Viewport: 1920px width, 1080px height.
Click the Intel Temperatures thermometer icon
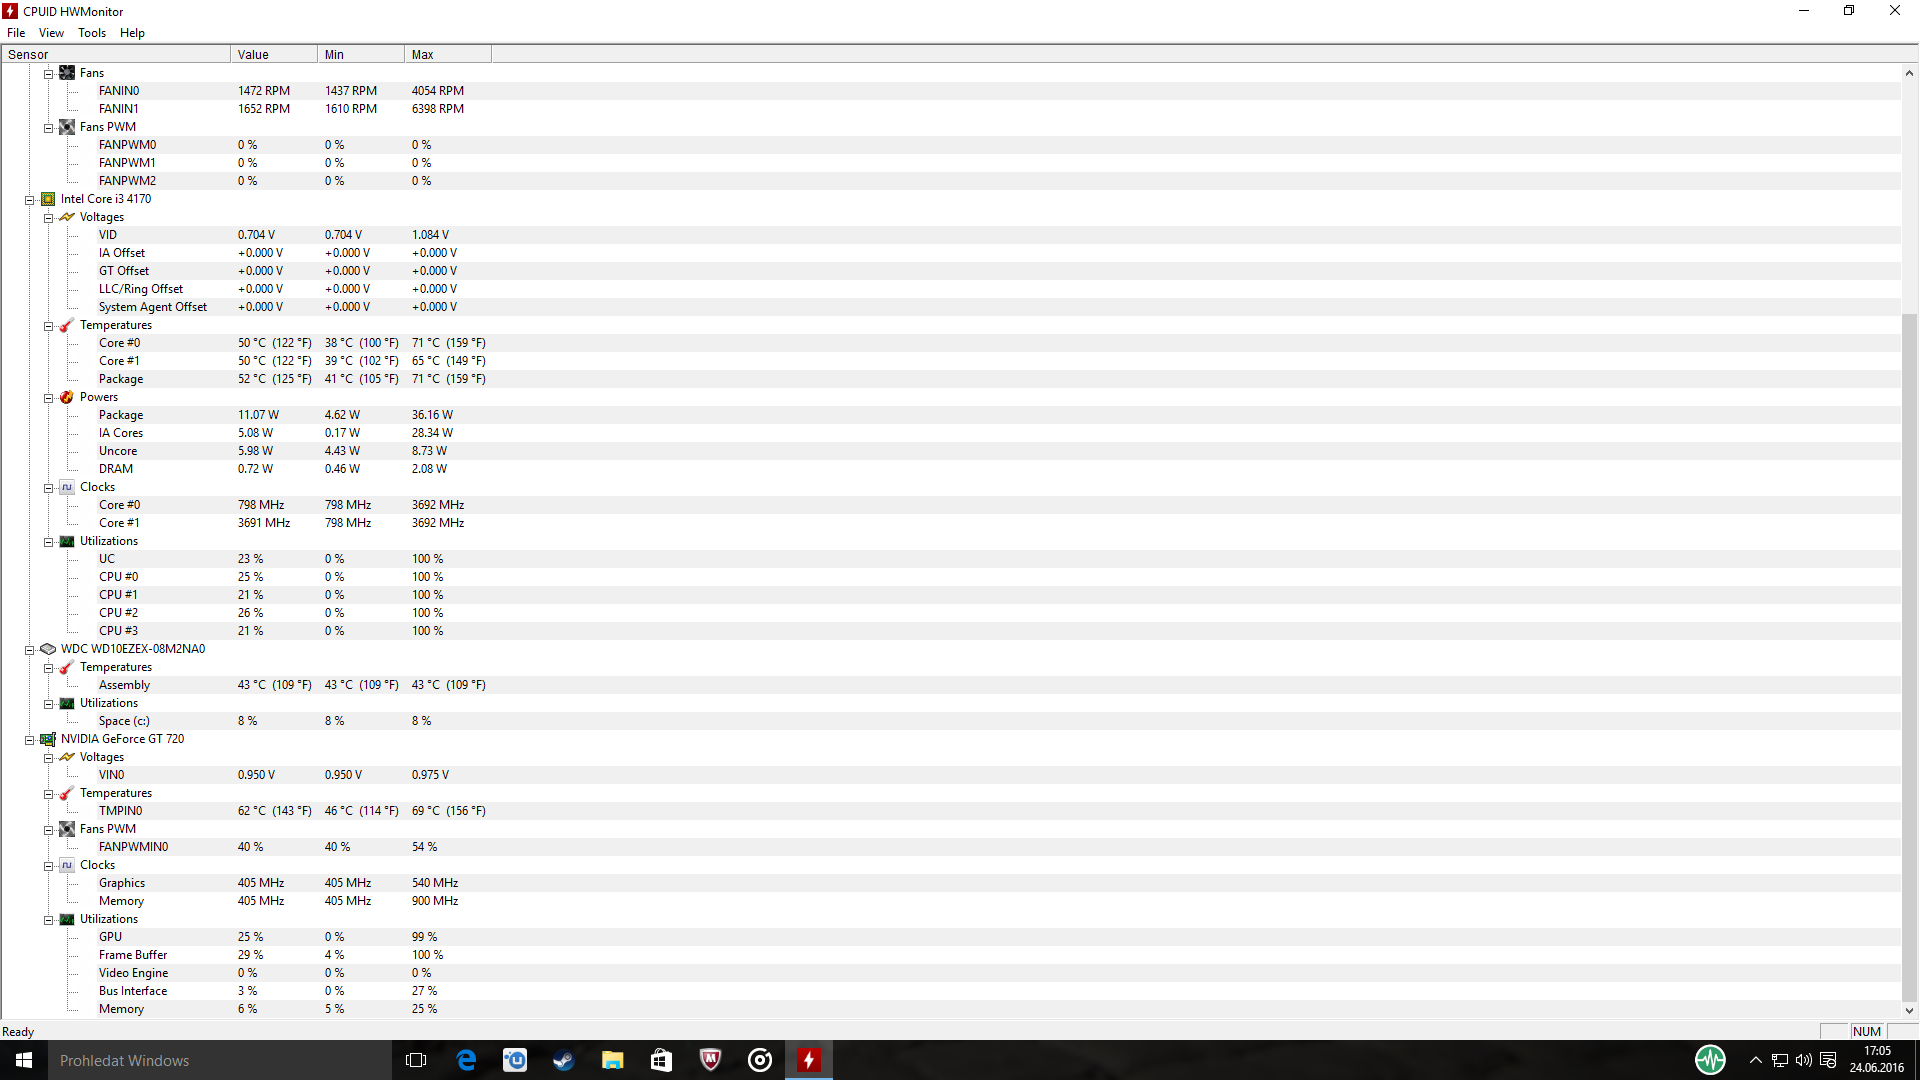coord(67,325)
